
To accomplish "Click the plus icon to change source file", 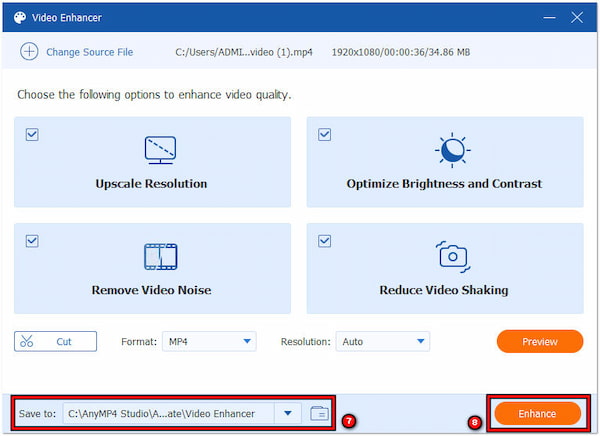I will pyautogui.click(x=28, y=52).
